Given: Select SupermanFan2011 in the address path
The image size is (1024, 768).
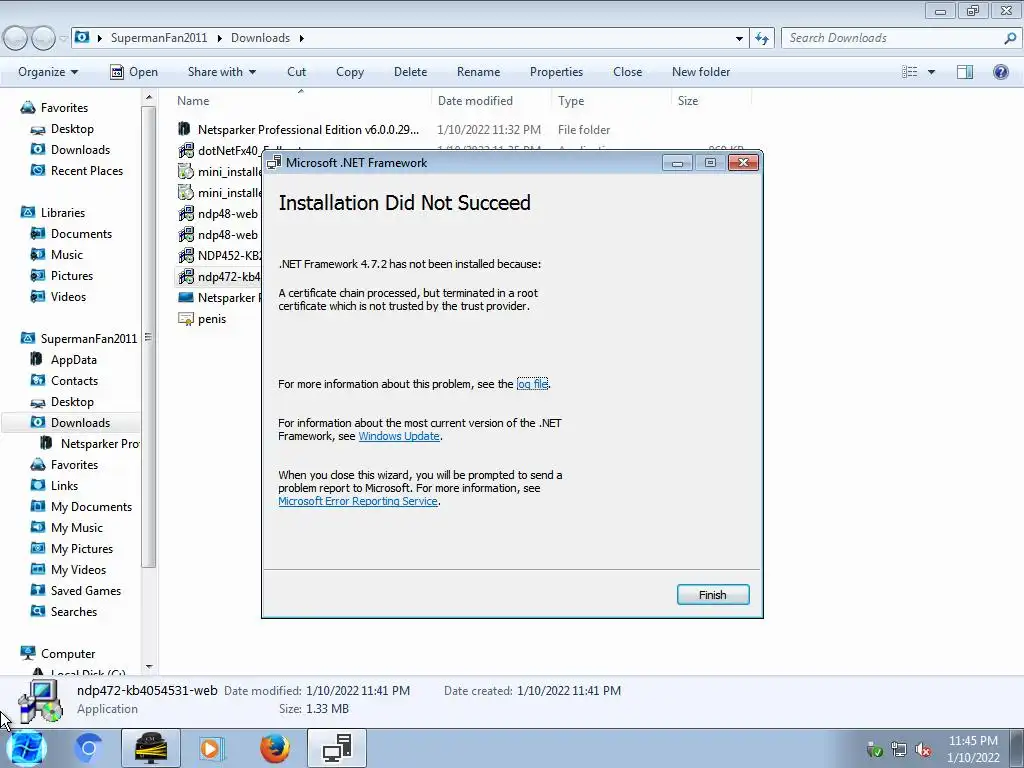Looking at the screenshot, I should coord(159,38).
